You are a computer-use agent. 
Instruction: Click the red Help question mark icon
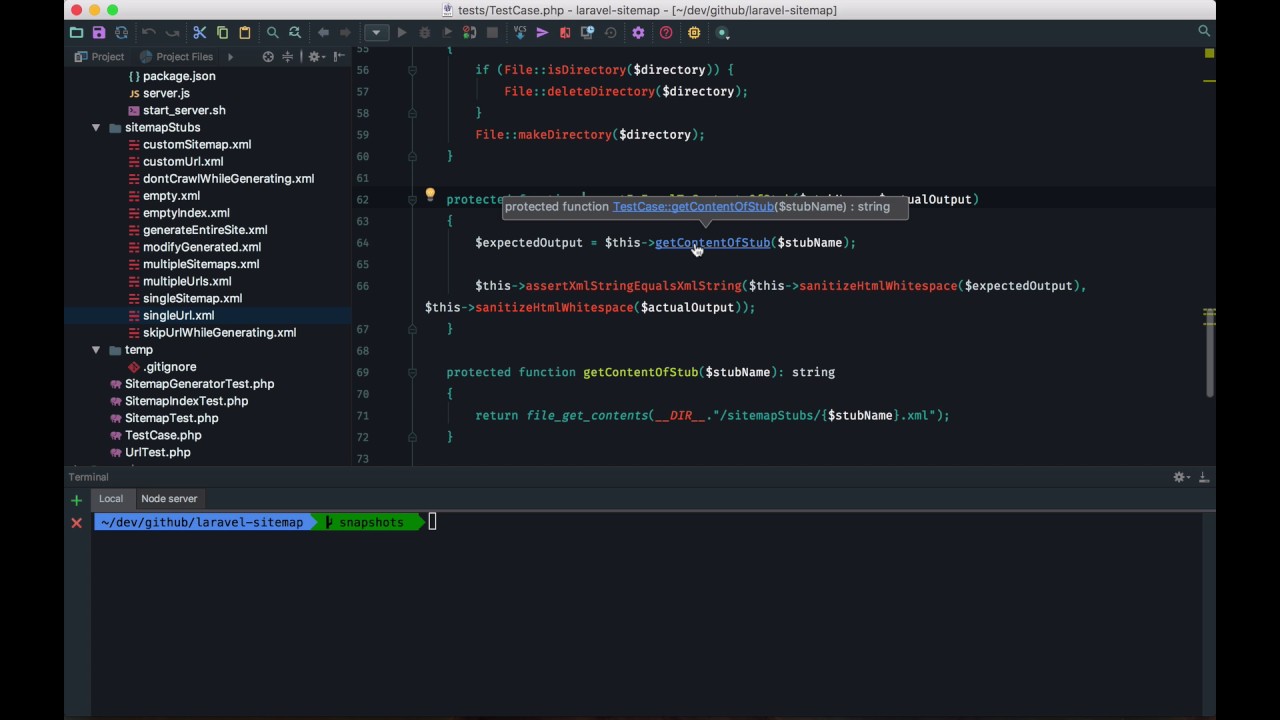[666, 32]
